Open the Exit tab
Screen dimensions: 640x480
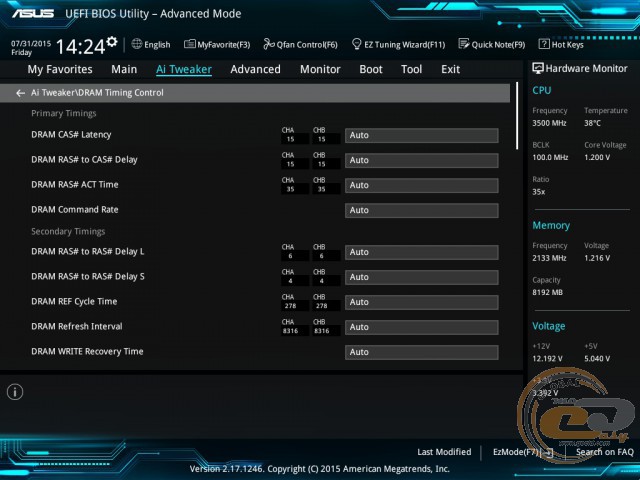click(x=450, y=69)
